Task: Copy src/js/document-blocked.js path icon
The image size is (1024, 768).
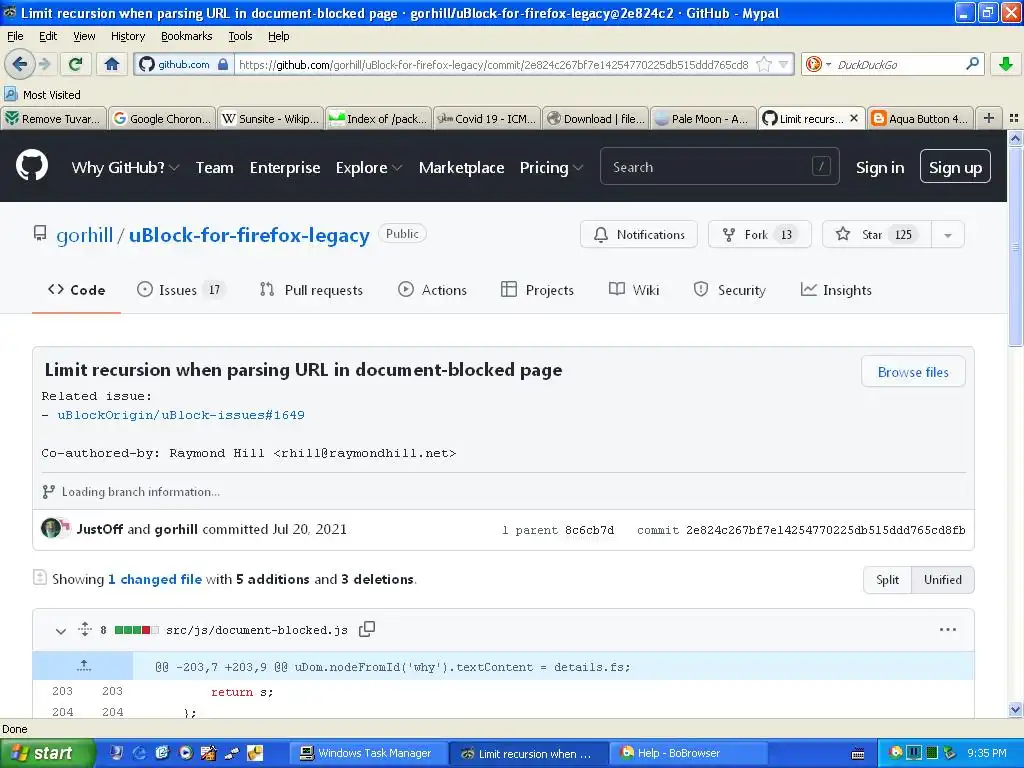Action: tap(367, 629)
